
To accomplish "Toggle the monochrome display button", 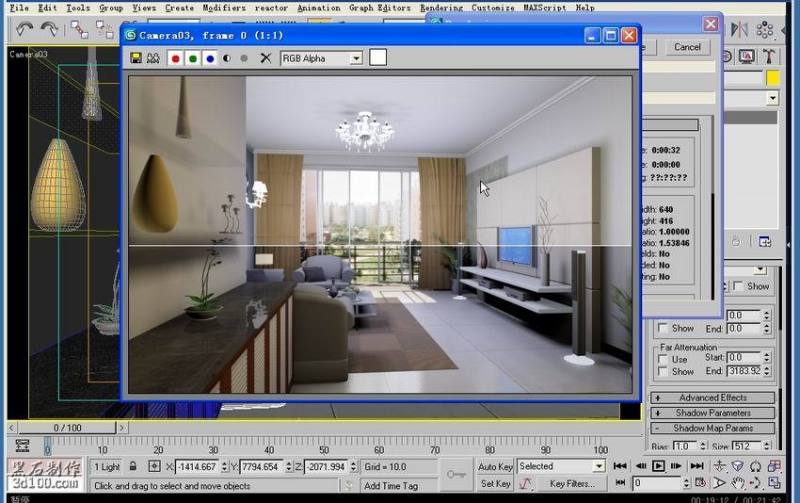I will pos(244,59).
